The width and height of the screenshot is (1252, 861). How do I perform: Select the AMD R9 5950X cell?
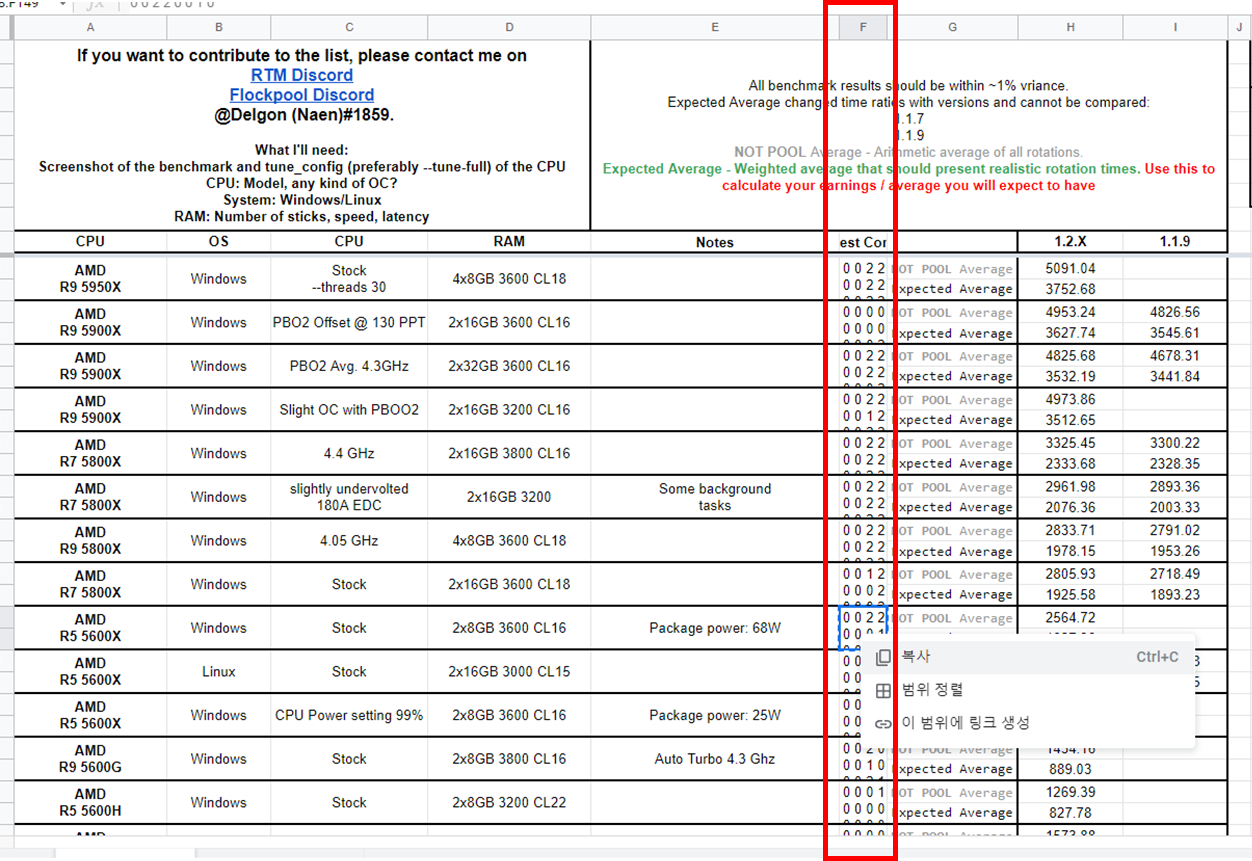tap(90, 279)
